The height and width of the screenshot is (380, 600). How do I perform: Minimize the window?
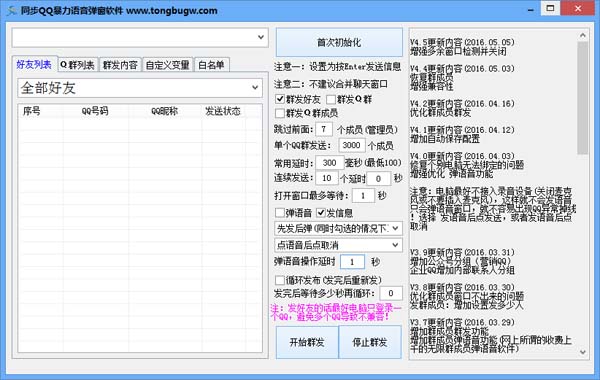click(530, 9)
